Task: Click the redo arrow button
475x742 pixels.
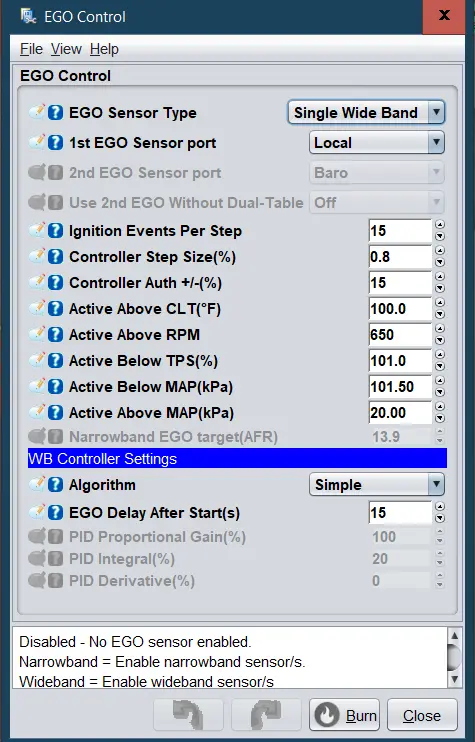Action: (266, 715)
